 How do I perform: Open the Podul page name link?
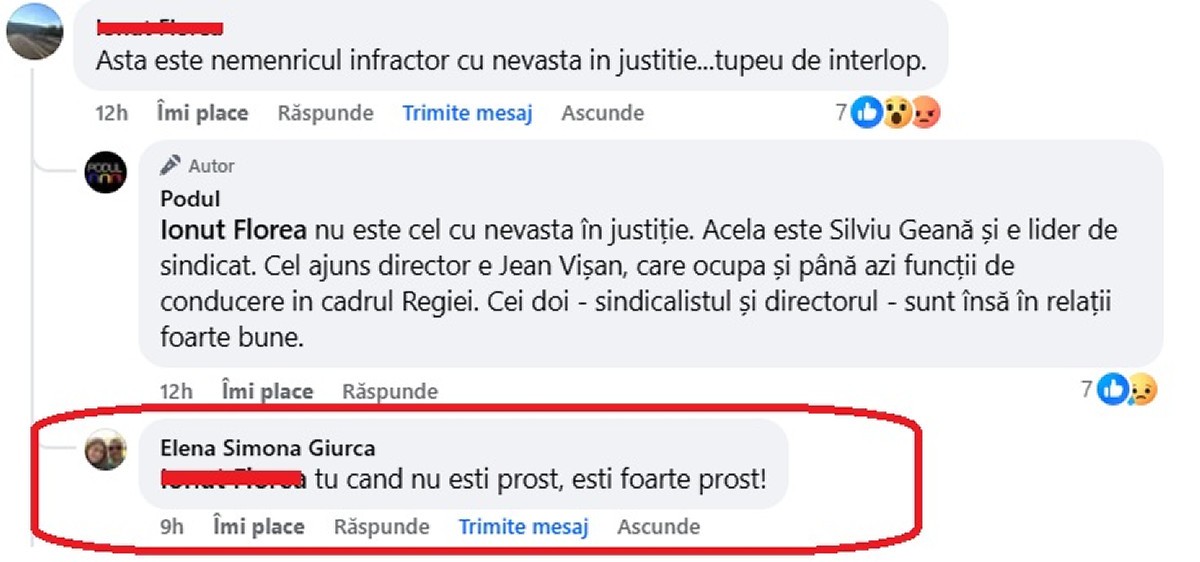point(190,199)
